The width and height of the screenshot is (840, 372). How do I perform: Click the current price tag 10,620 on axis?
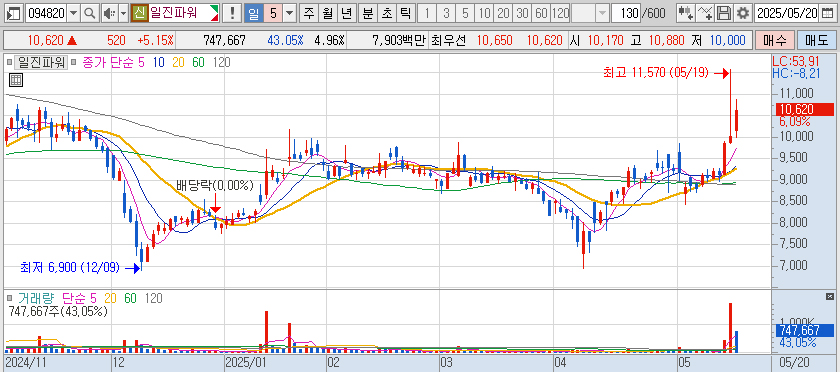pos(805,109)
